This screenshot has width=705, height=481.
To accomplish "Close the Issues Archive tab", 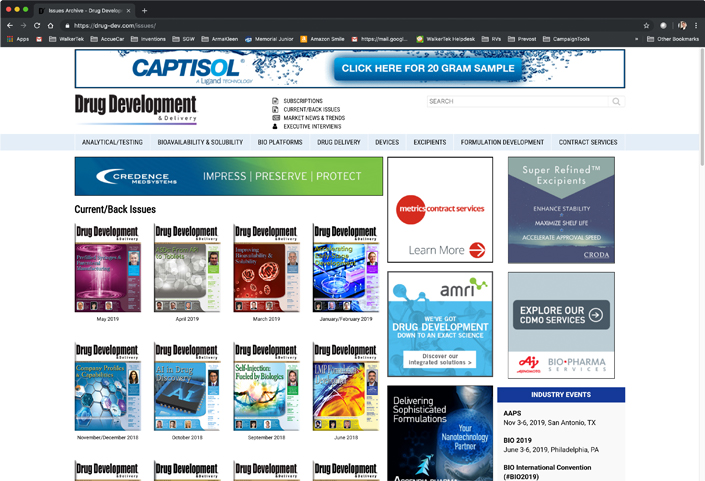I will click(129, 10).
